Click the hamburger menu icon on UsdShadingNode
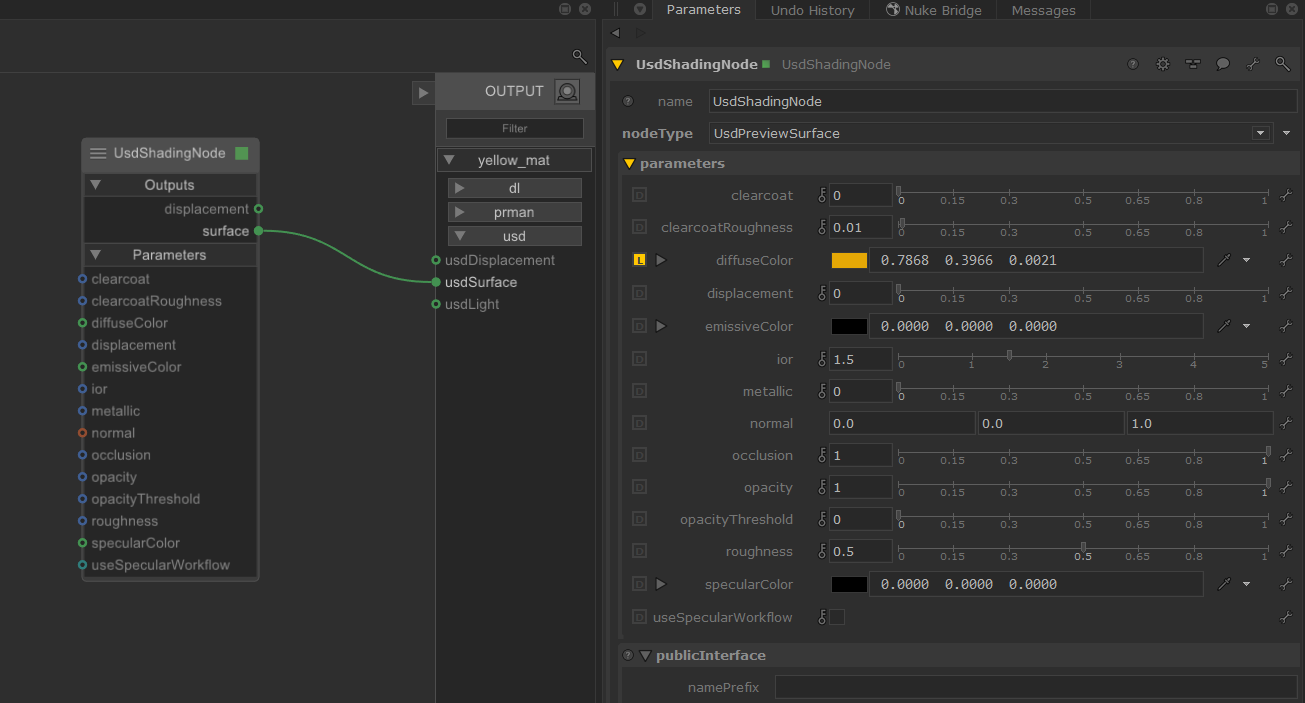 tap(98, 153)
